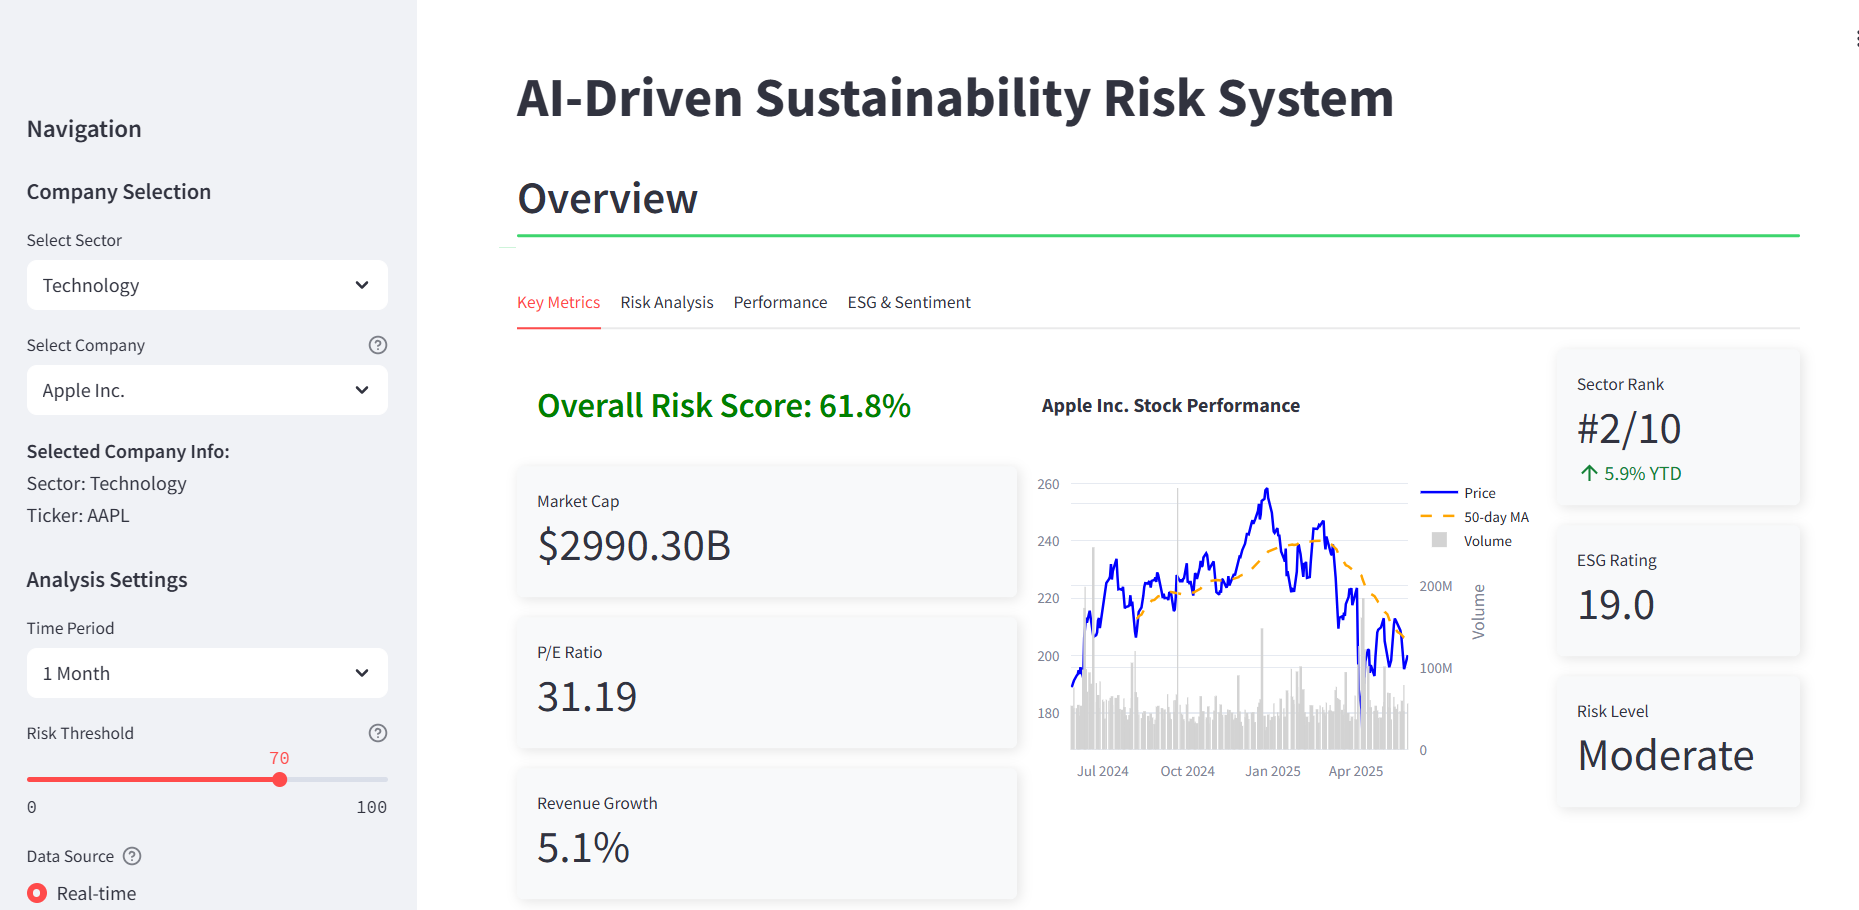Click the Market Cap value $2990.30B

pyautogui.click(x=634, y=546)
